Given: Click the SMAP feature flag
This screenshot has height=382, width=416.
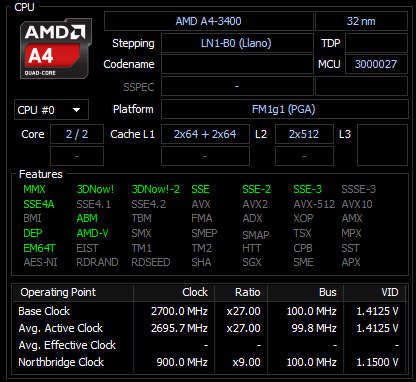Looking at the screenshot, I should [256, 235].
